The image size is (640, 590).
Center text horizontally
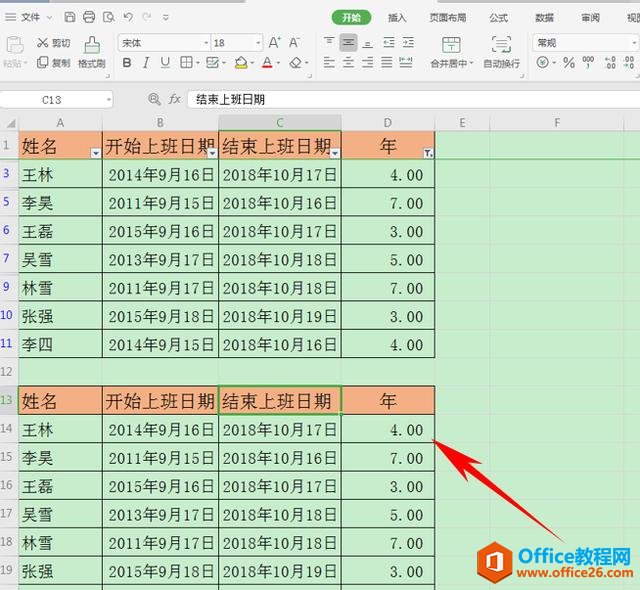(x=348, y=62)
